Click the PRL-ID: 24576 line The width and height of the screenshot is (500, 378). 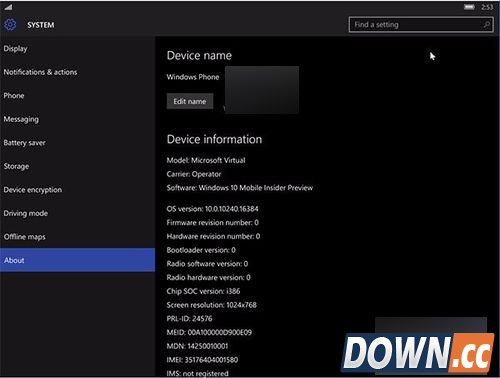coord(189,319)
